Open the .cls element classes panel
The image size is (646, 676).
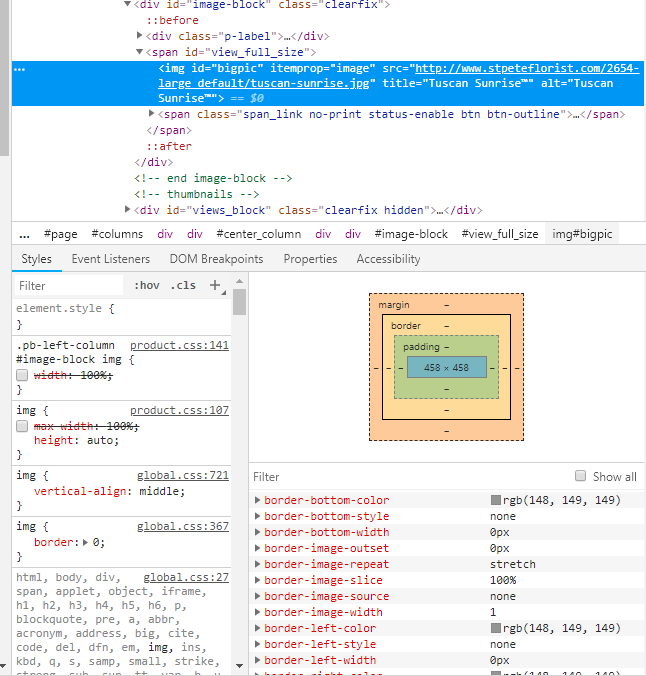(183, 285)
